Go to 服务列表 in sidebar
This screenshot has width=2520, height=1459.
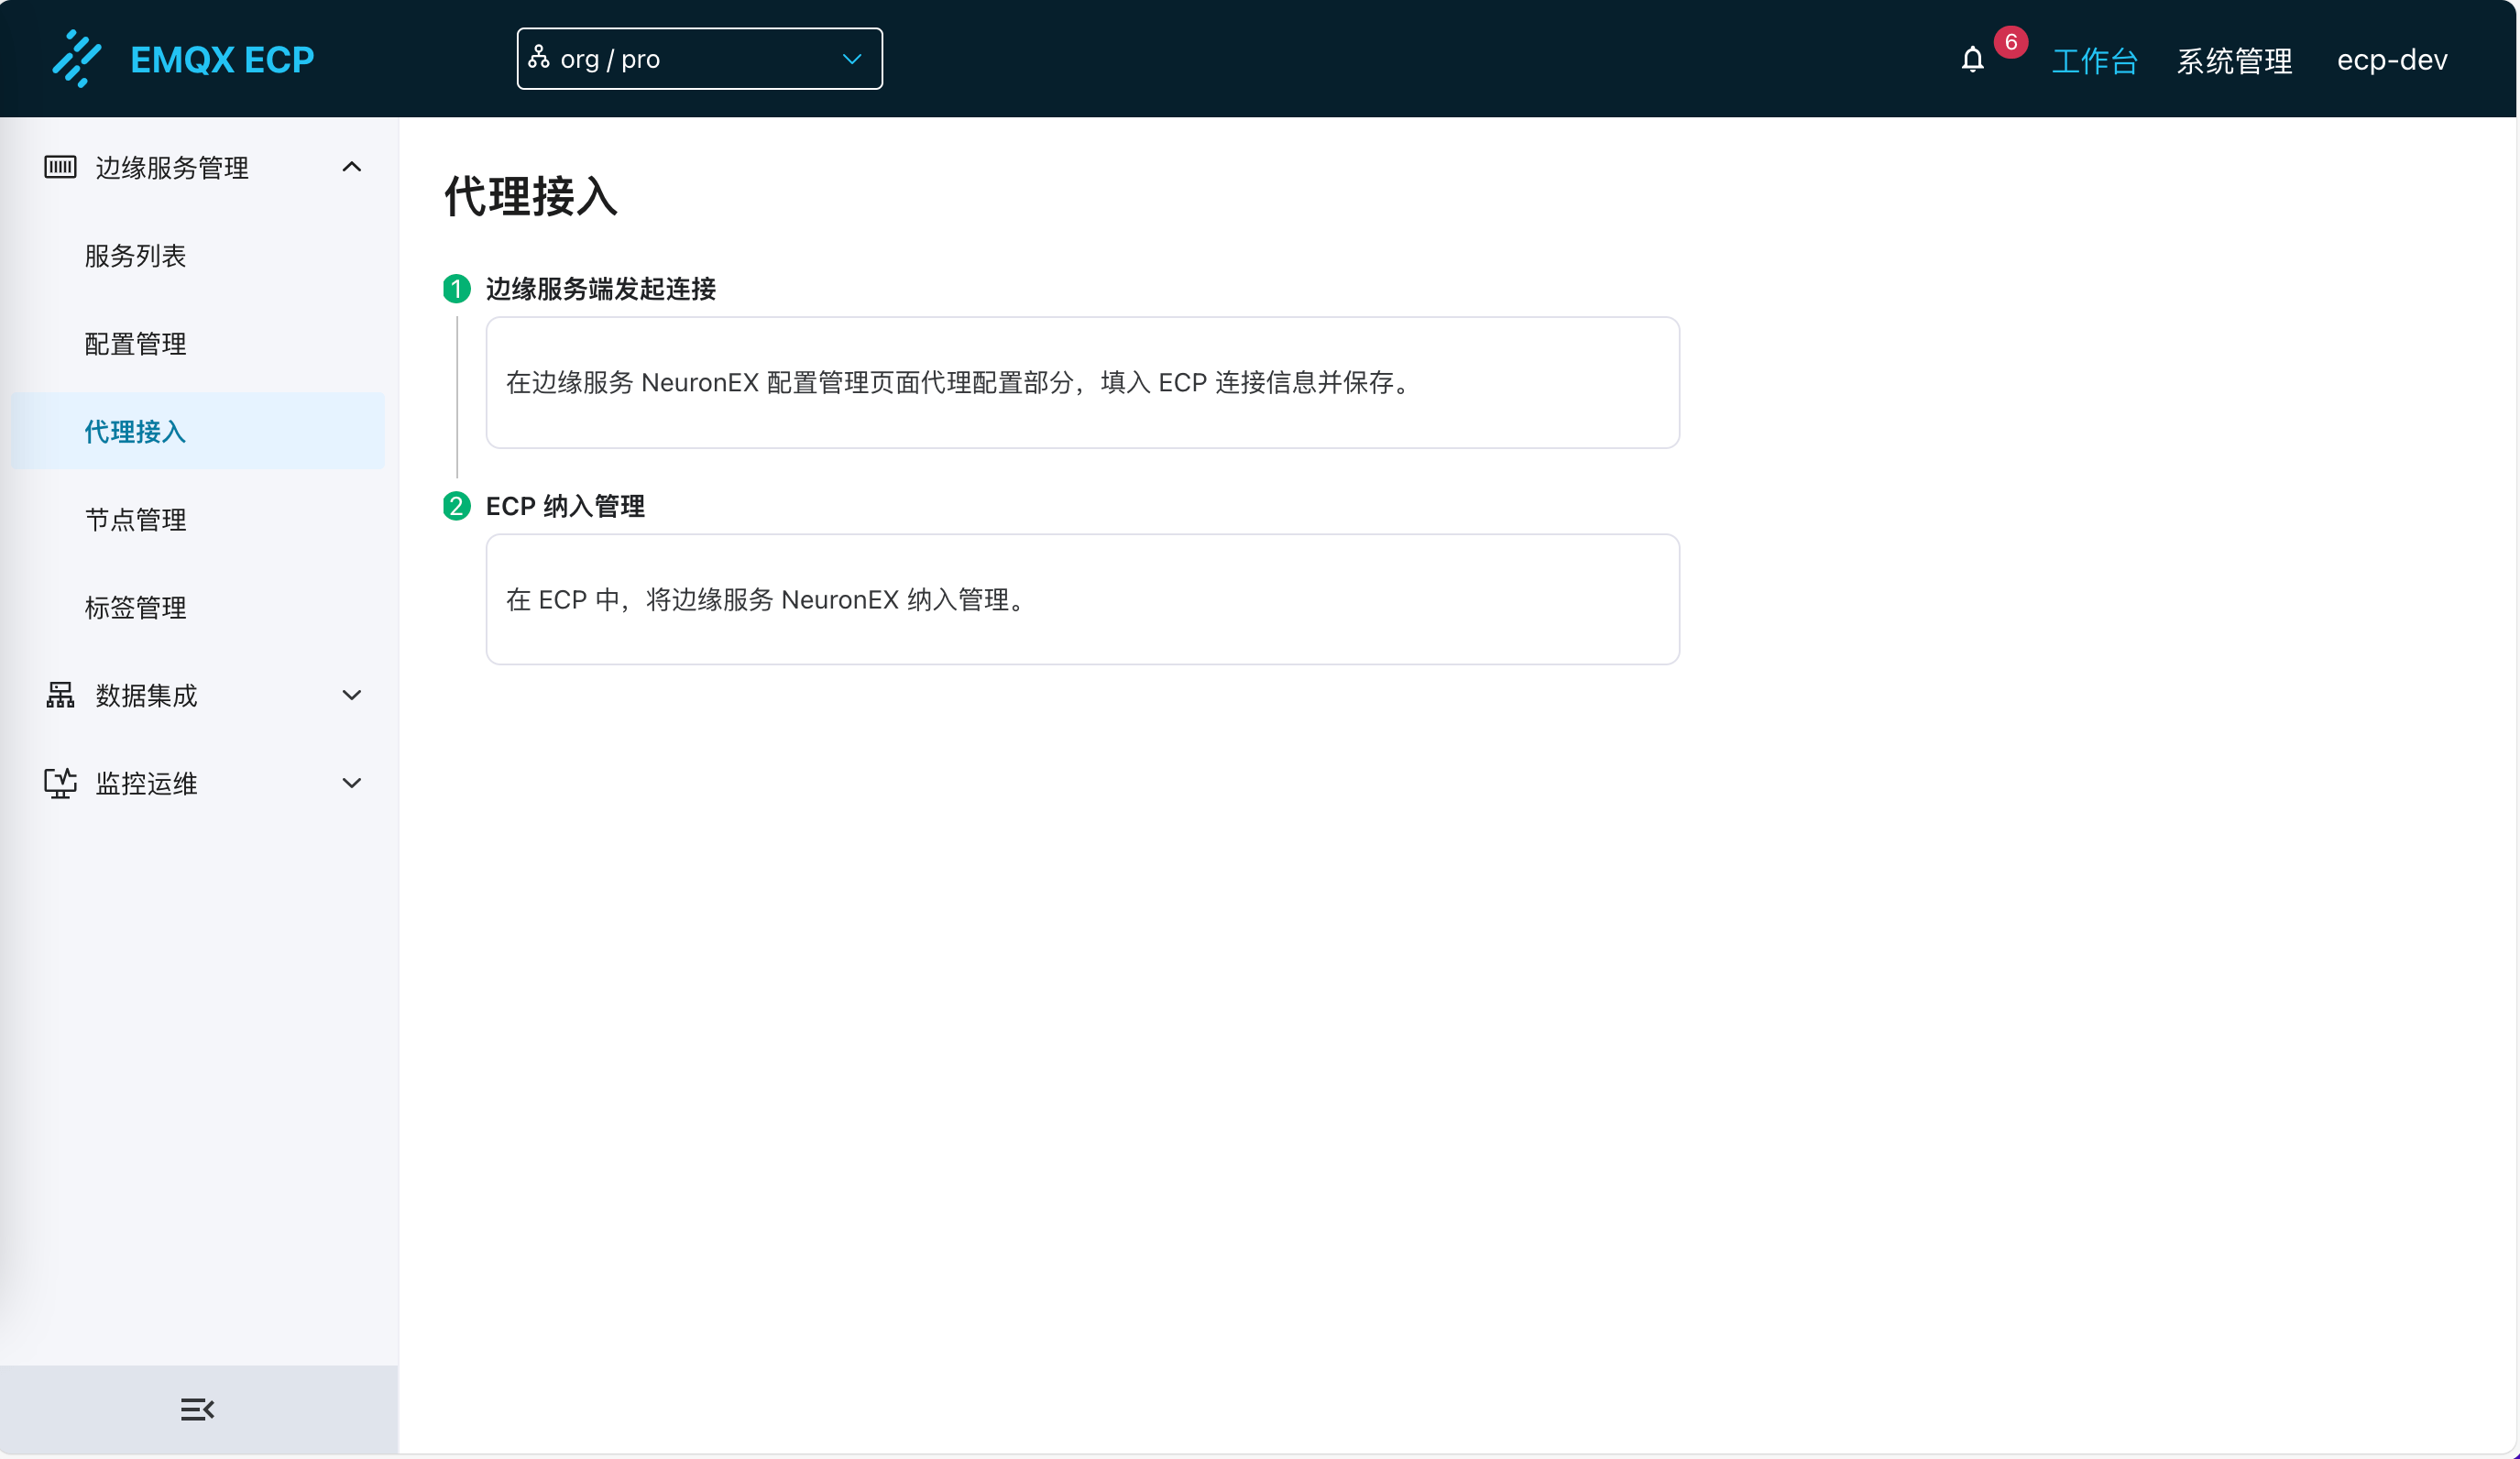click(x=135, y=256)
